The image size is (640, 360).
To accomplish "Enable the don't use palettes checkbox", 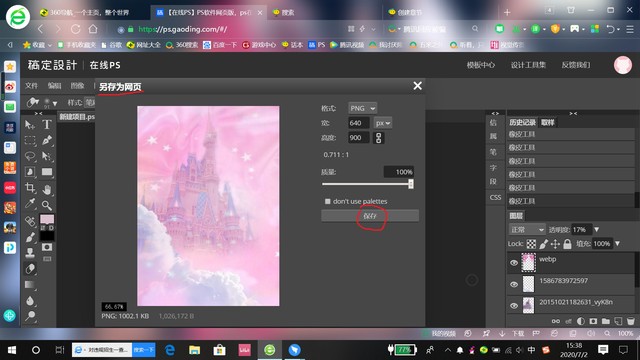I will coord(327,201).
